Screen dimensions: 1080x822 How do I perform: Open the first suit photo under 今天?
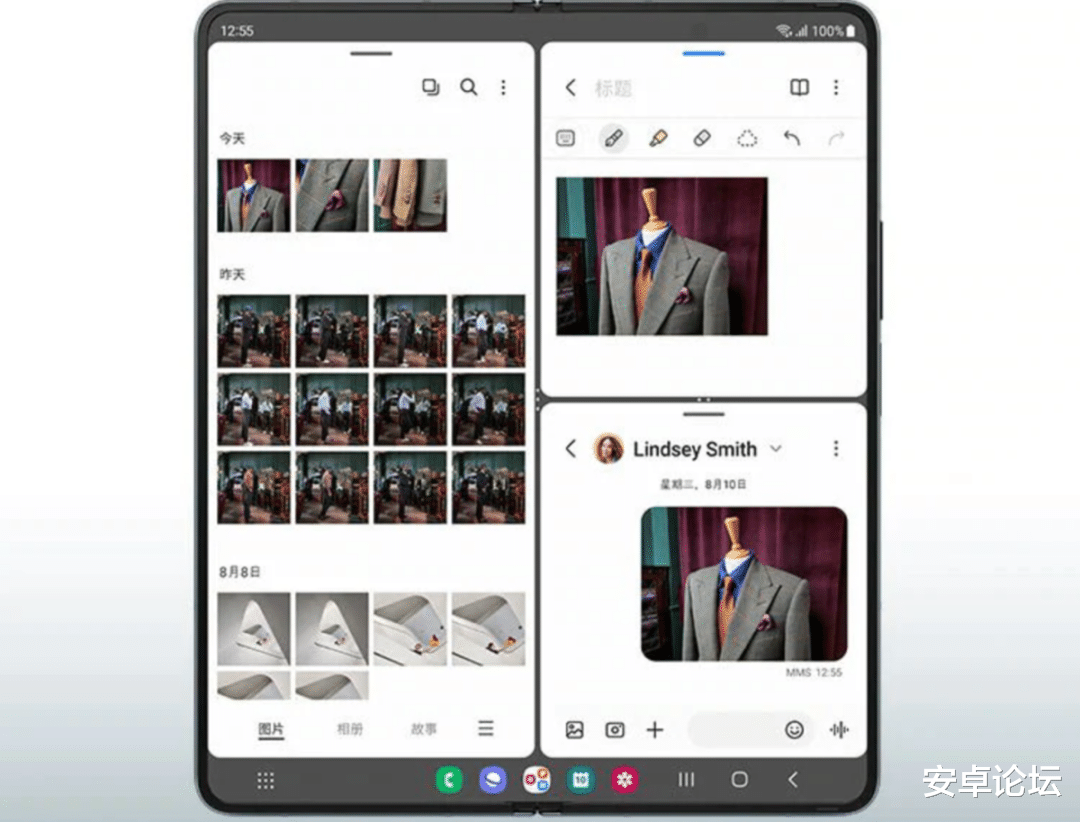click(x=254, y=196)
